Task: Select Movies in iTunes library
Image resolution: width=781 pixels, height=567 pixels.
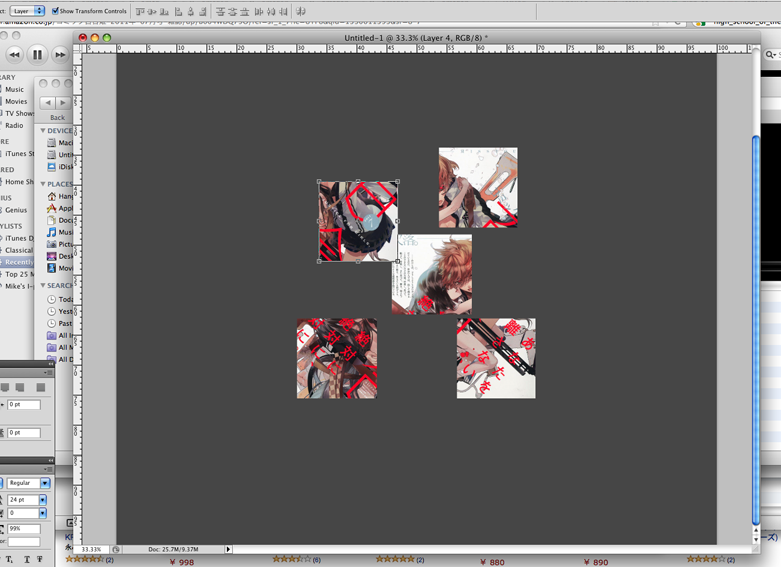Action: coord(16,101)
